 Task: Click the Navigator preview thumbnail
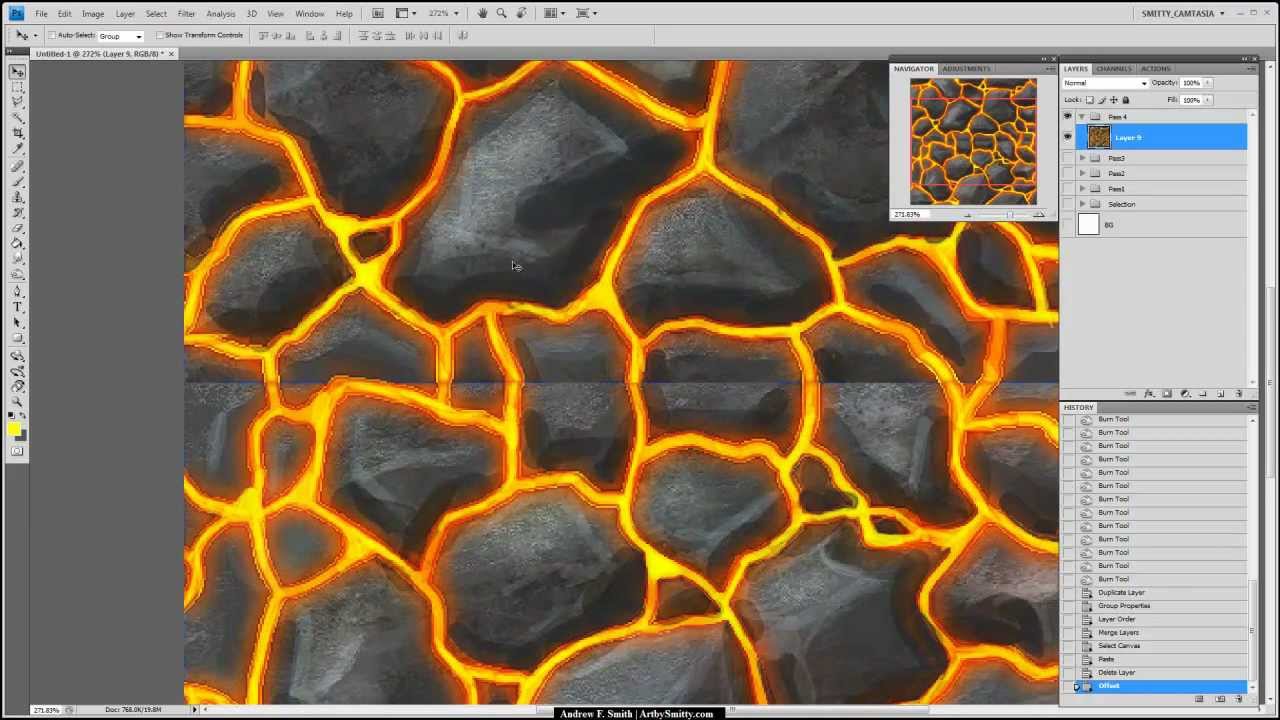tap(973, 141)
